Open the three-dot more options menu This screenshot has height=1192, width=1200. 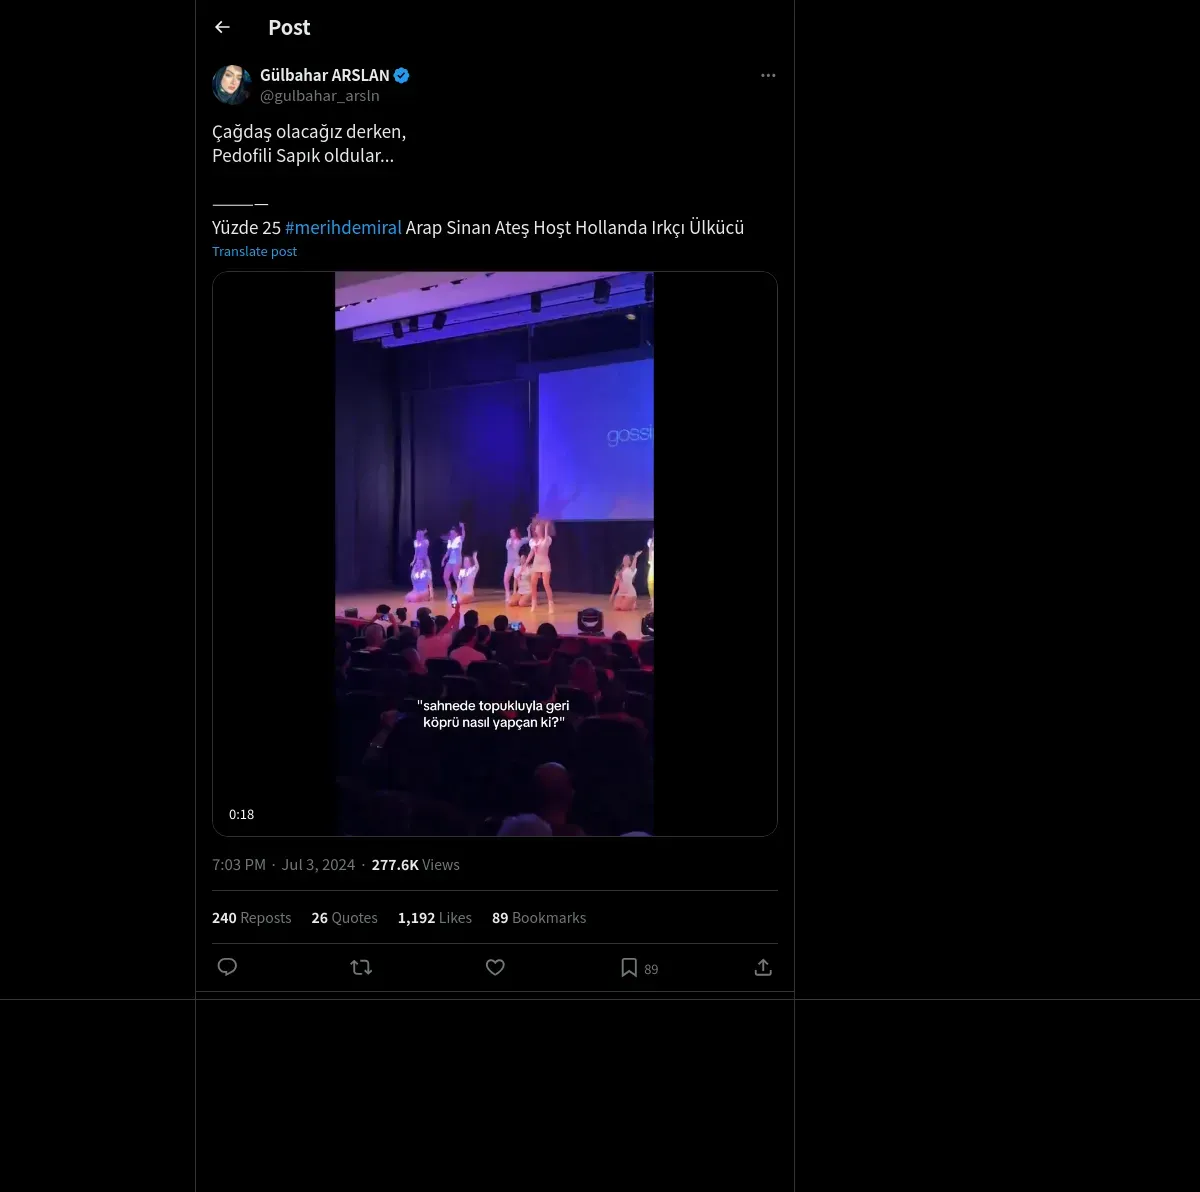(x=768, y=75)
